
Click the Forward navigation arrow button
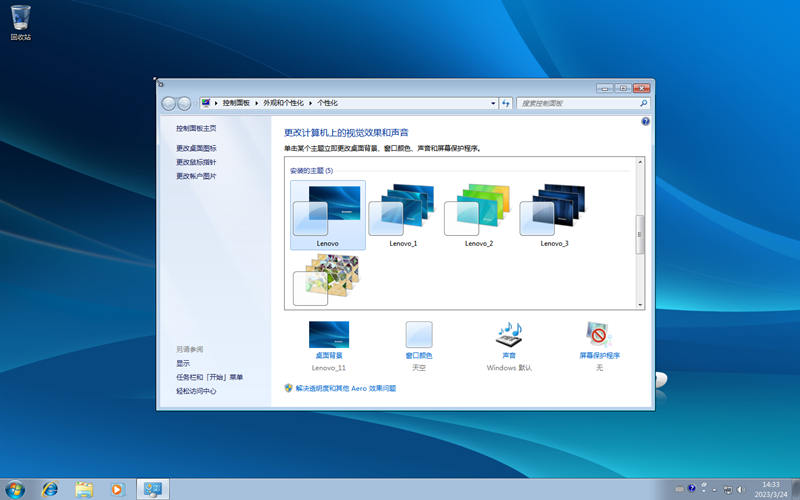(x=184, y=104)
